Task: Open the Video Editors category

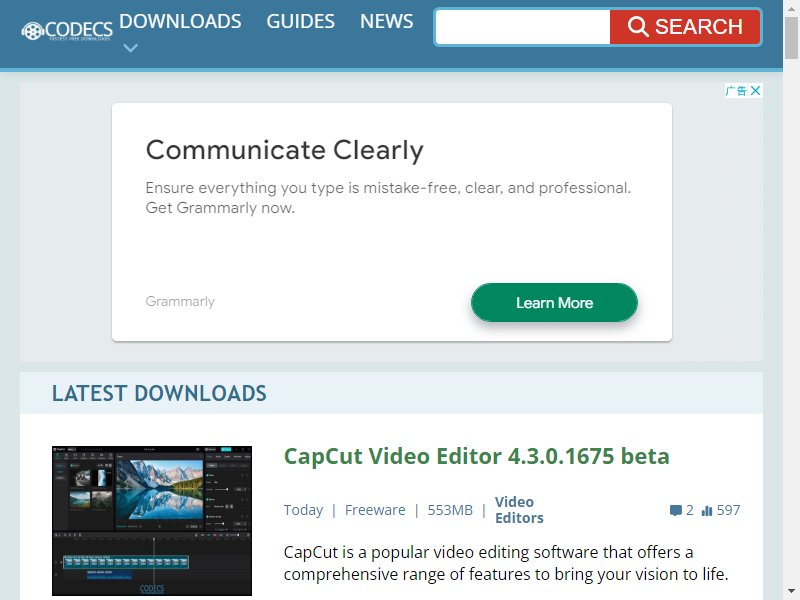Action: pos(519,510)
